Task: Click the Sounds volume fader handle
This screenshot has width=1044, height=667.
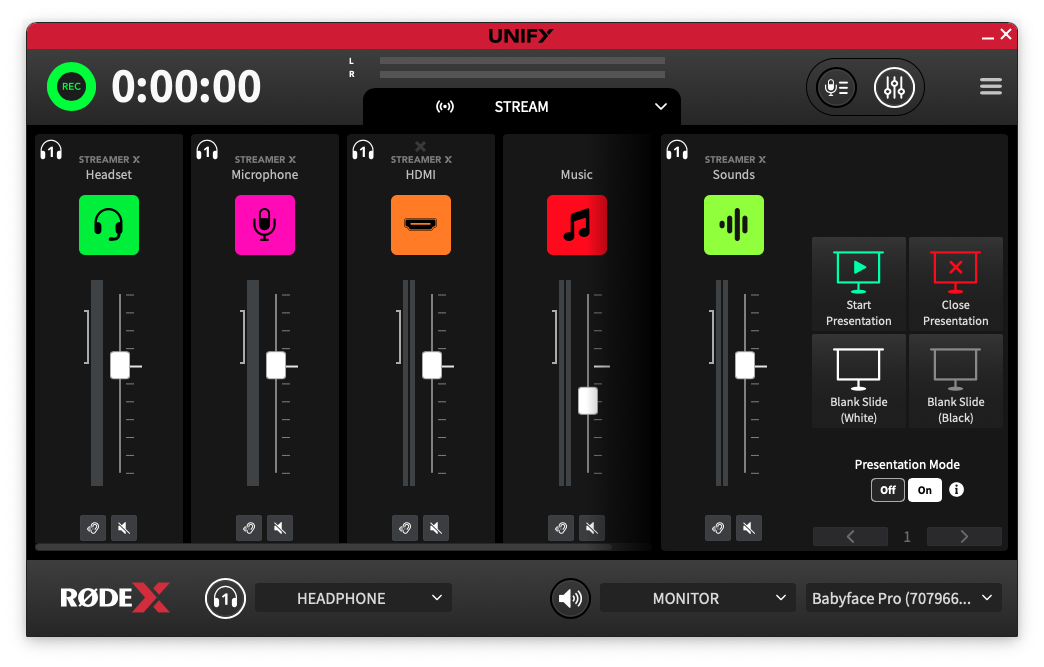Action: [x=745, y=365]
